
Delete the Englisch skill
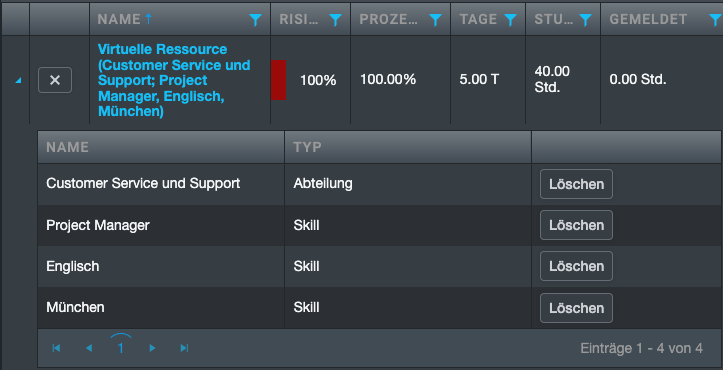[x=576, y=266]
